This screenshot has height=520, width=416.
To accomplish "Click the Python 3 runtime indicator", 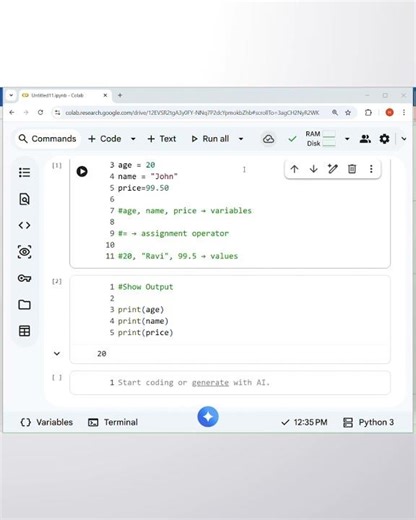I will click(368, 422).
